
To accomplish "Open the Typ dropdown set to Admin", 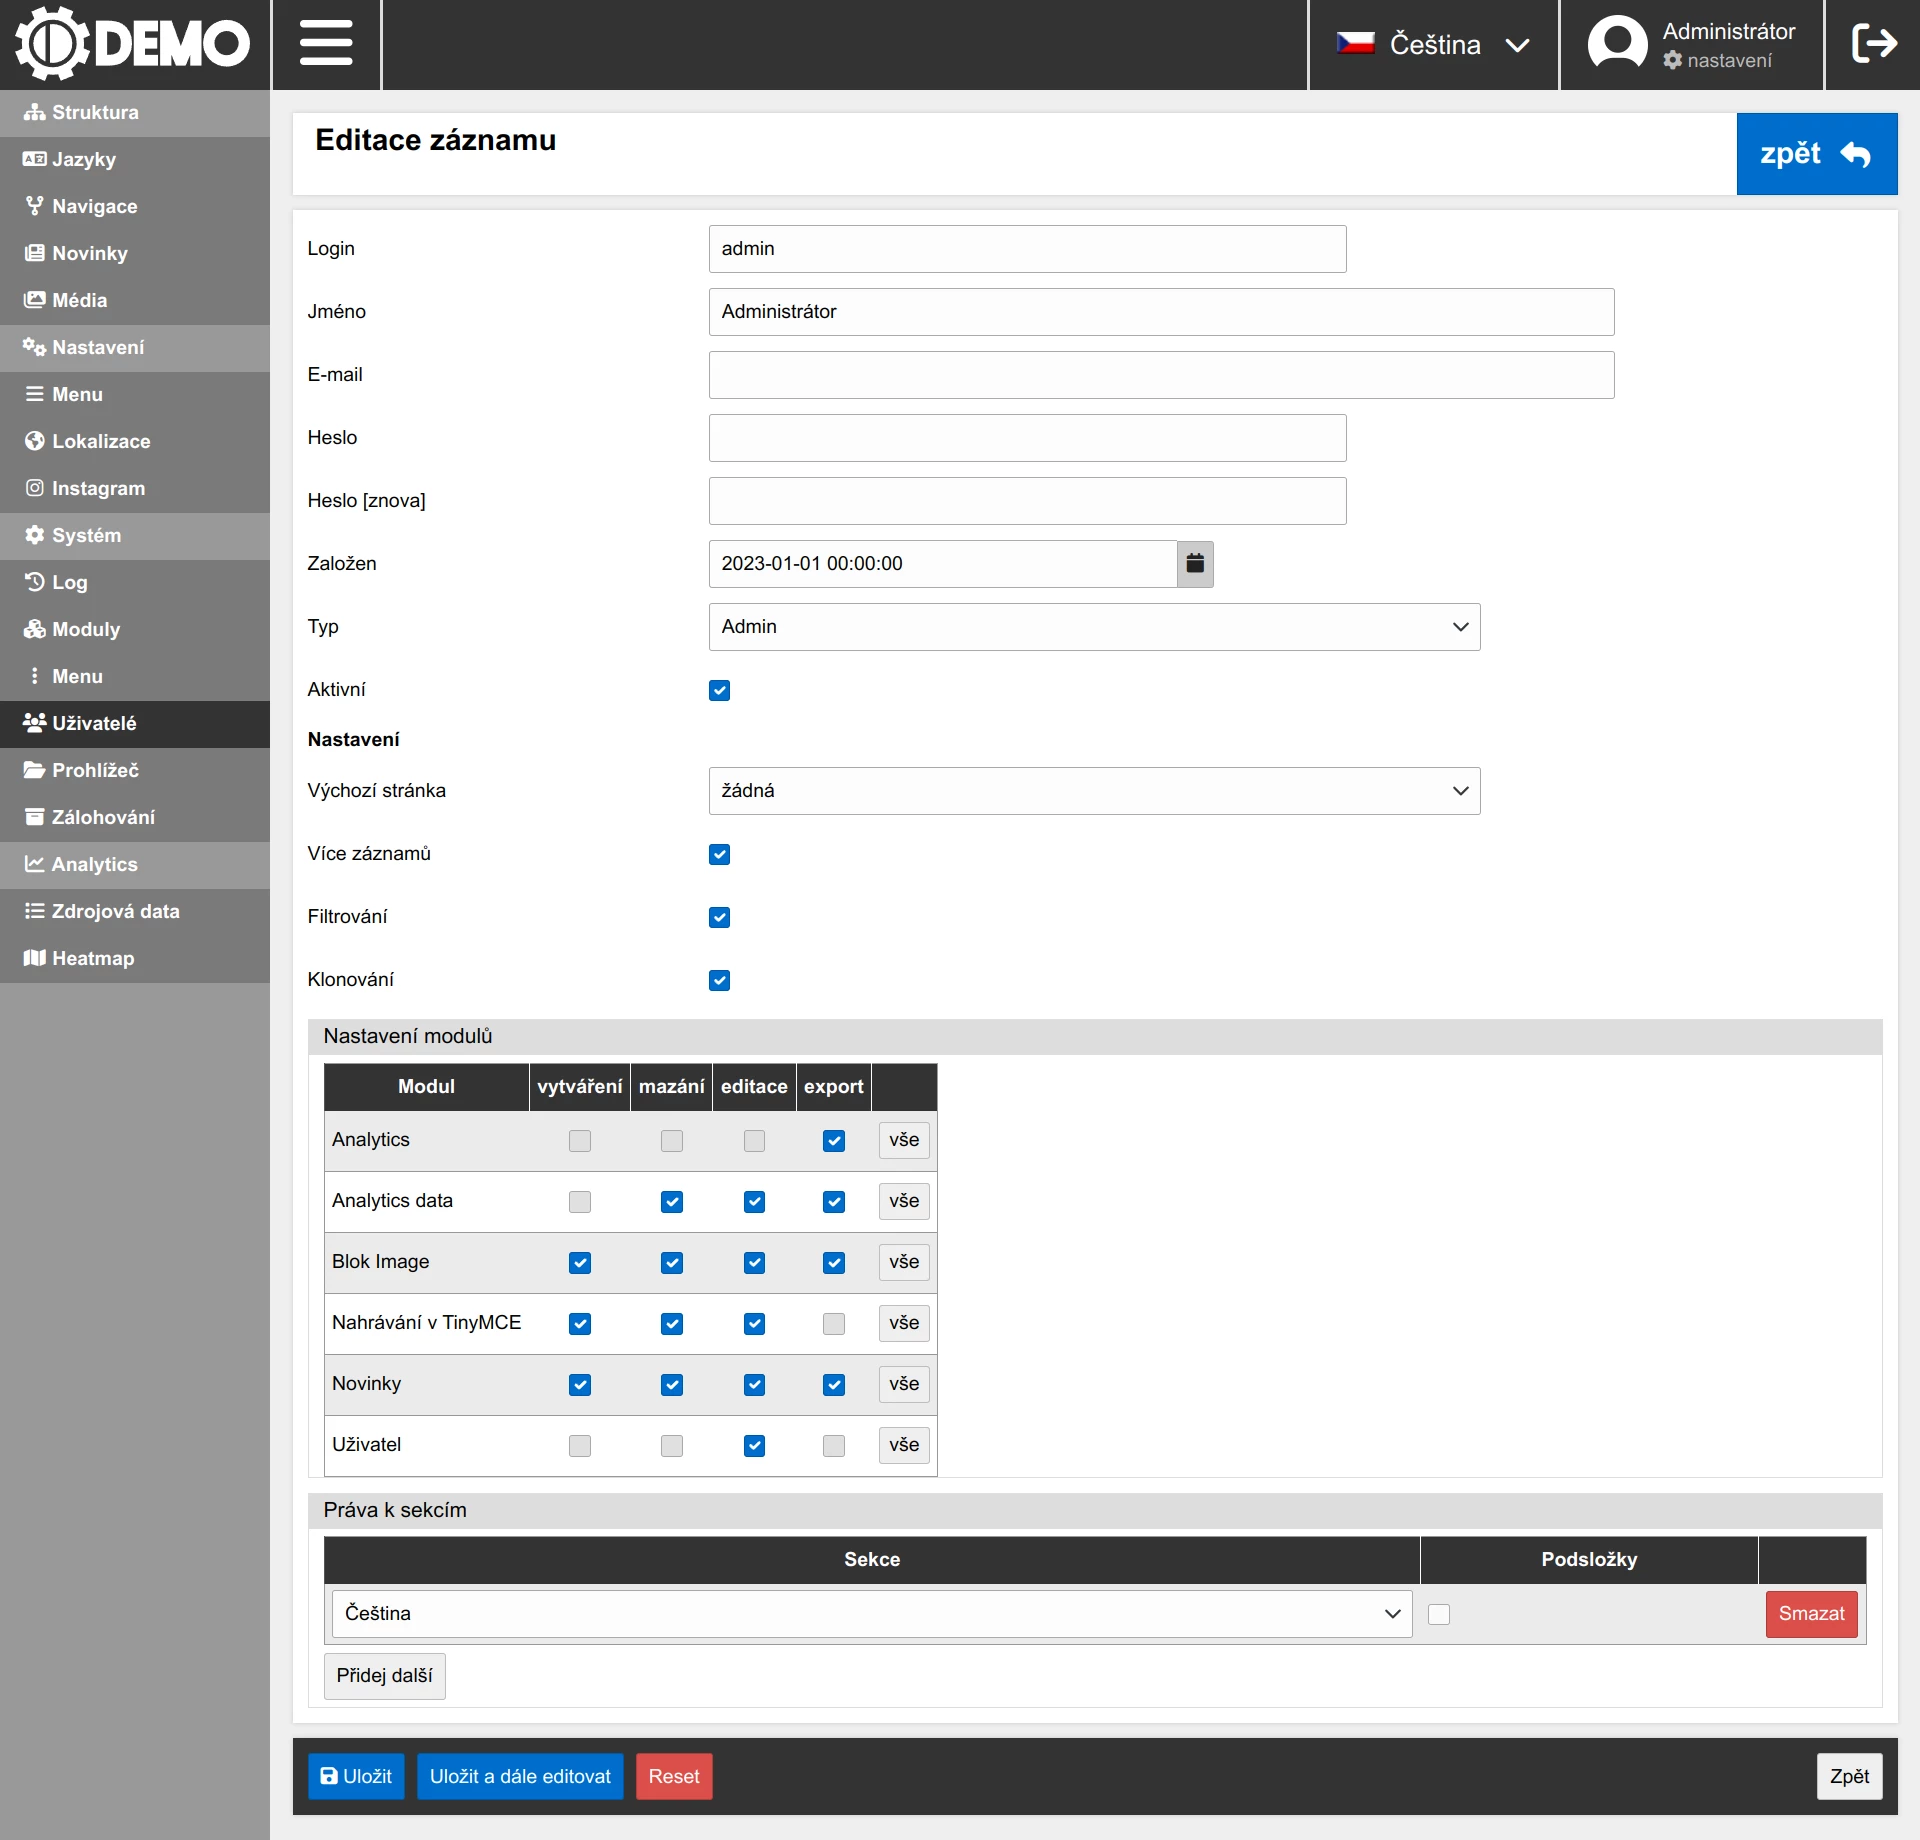I will coord(1094,627).
